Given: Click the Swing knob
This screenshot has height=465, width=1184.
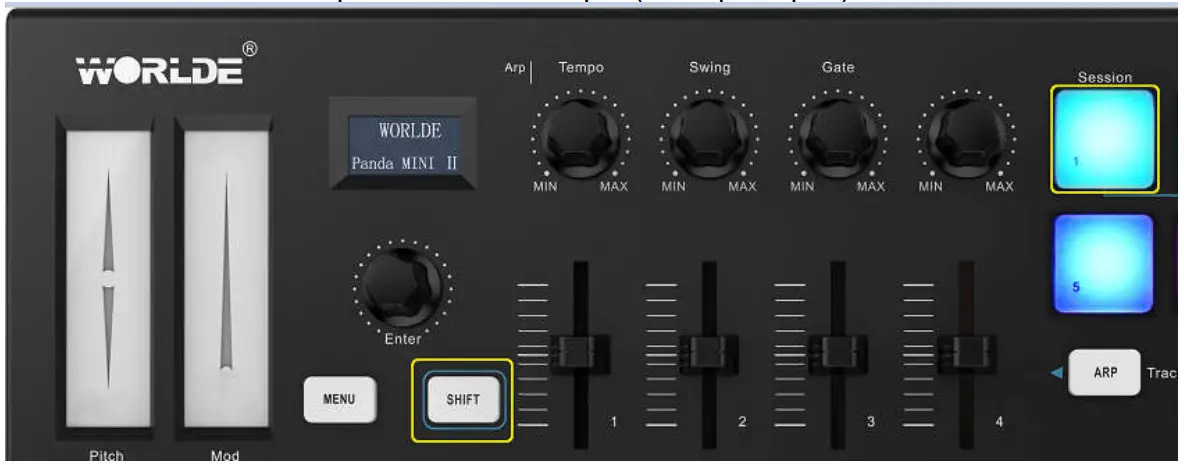Looking at the screenshot, I should pos(708,136).
